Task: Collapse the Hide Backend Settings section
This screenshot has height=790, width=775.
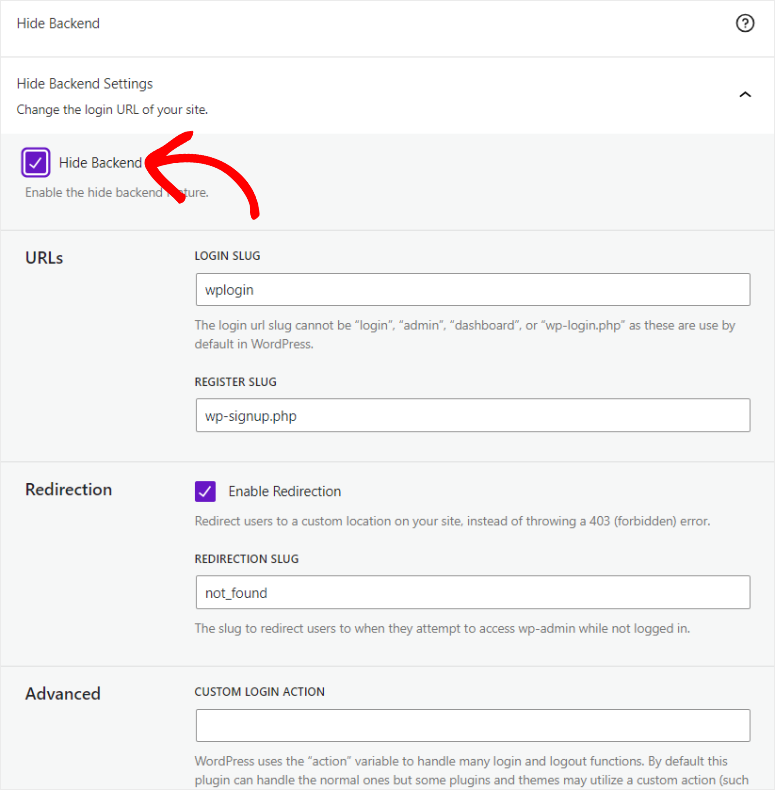Action: click(745, 94)
